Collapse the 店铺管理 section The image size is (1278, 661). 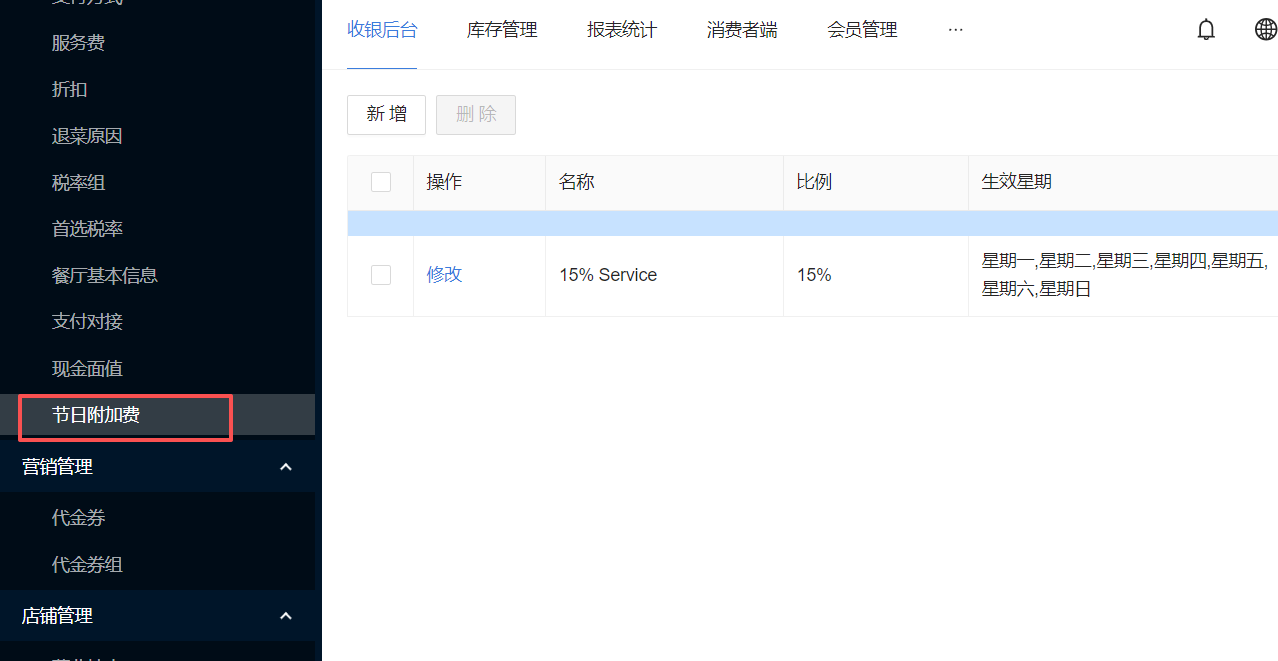coord(285,616)
